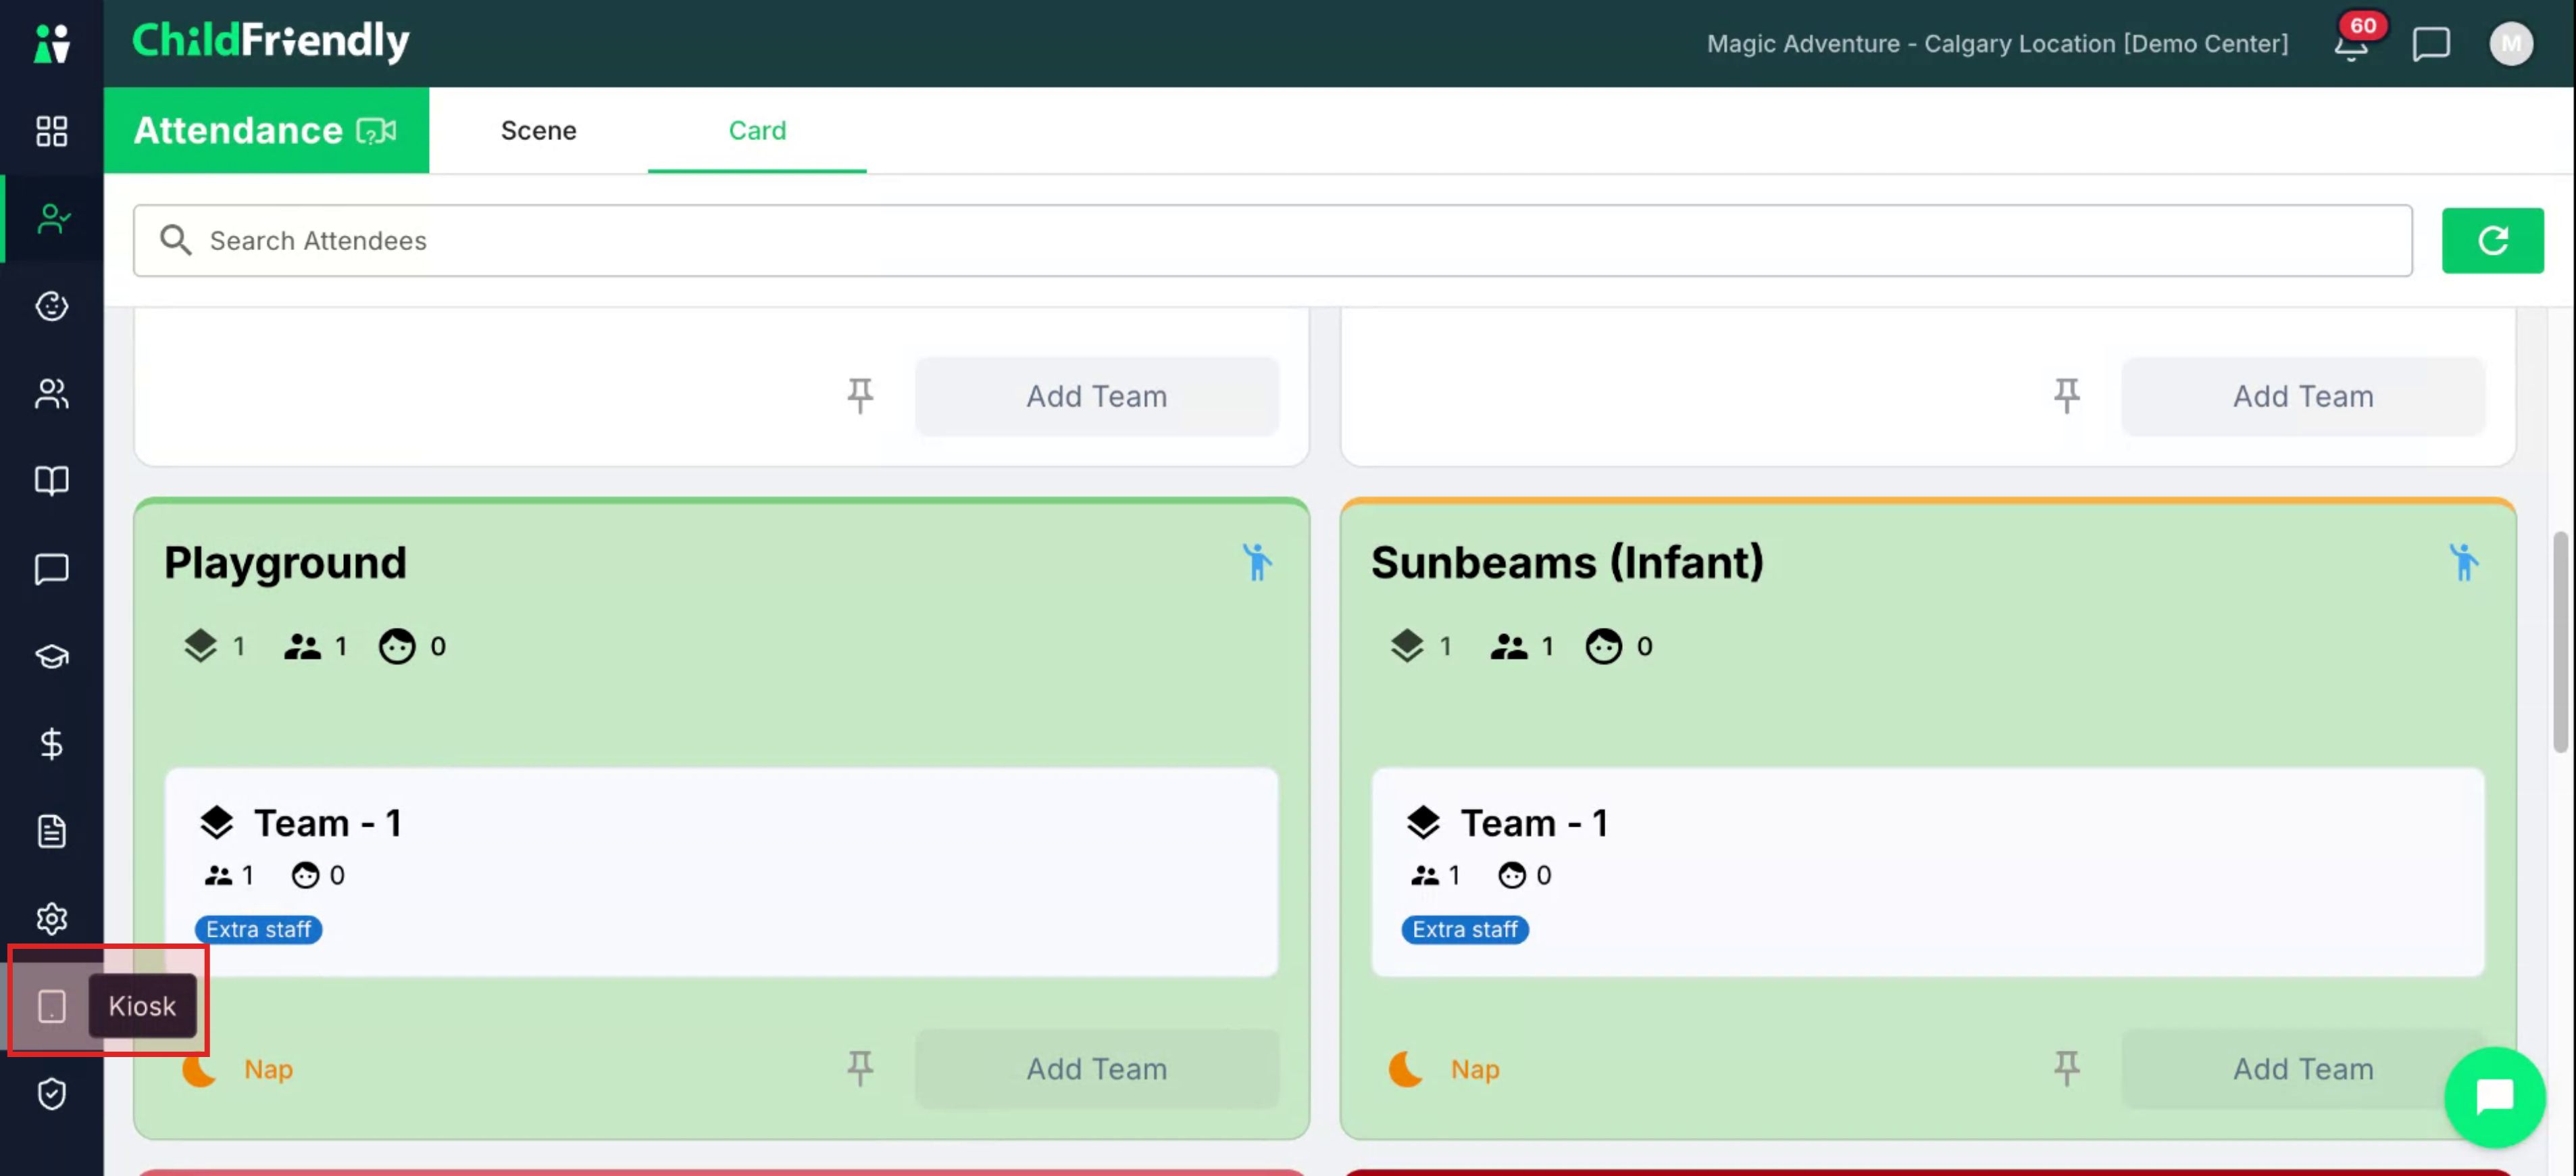Click the Sunbeams (Infant) room title

1567,562
